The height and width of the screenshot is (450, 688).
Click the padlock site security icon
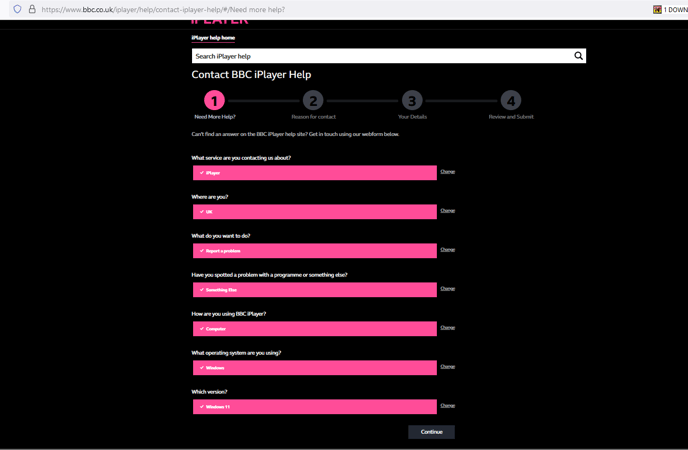point(31,9)
